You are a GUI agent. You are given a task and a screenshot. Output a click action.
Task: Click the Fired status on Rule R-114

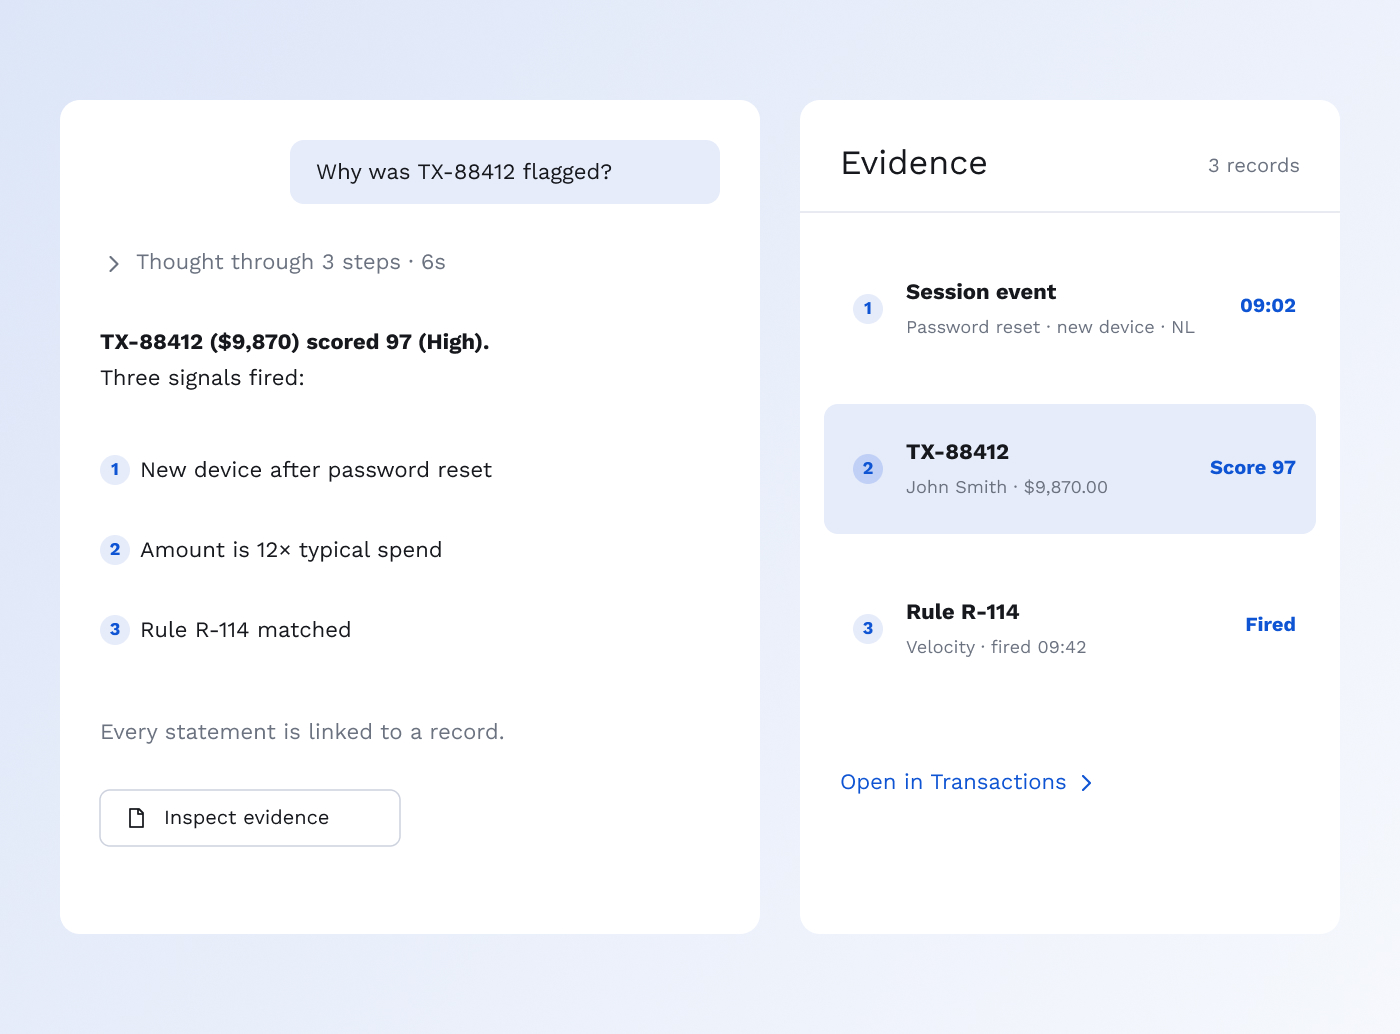coord(1270,625)
